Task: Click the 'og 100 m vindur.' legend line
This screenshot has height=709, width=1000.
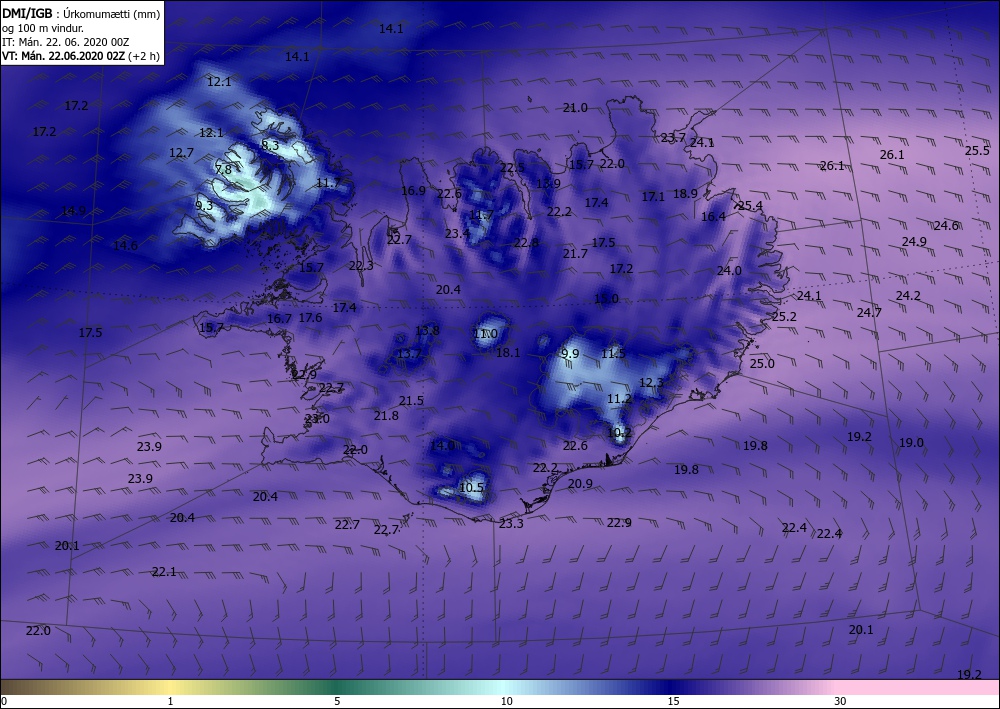Action: [x=43, y=28]
